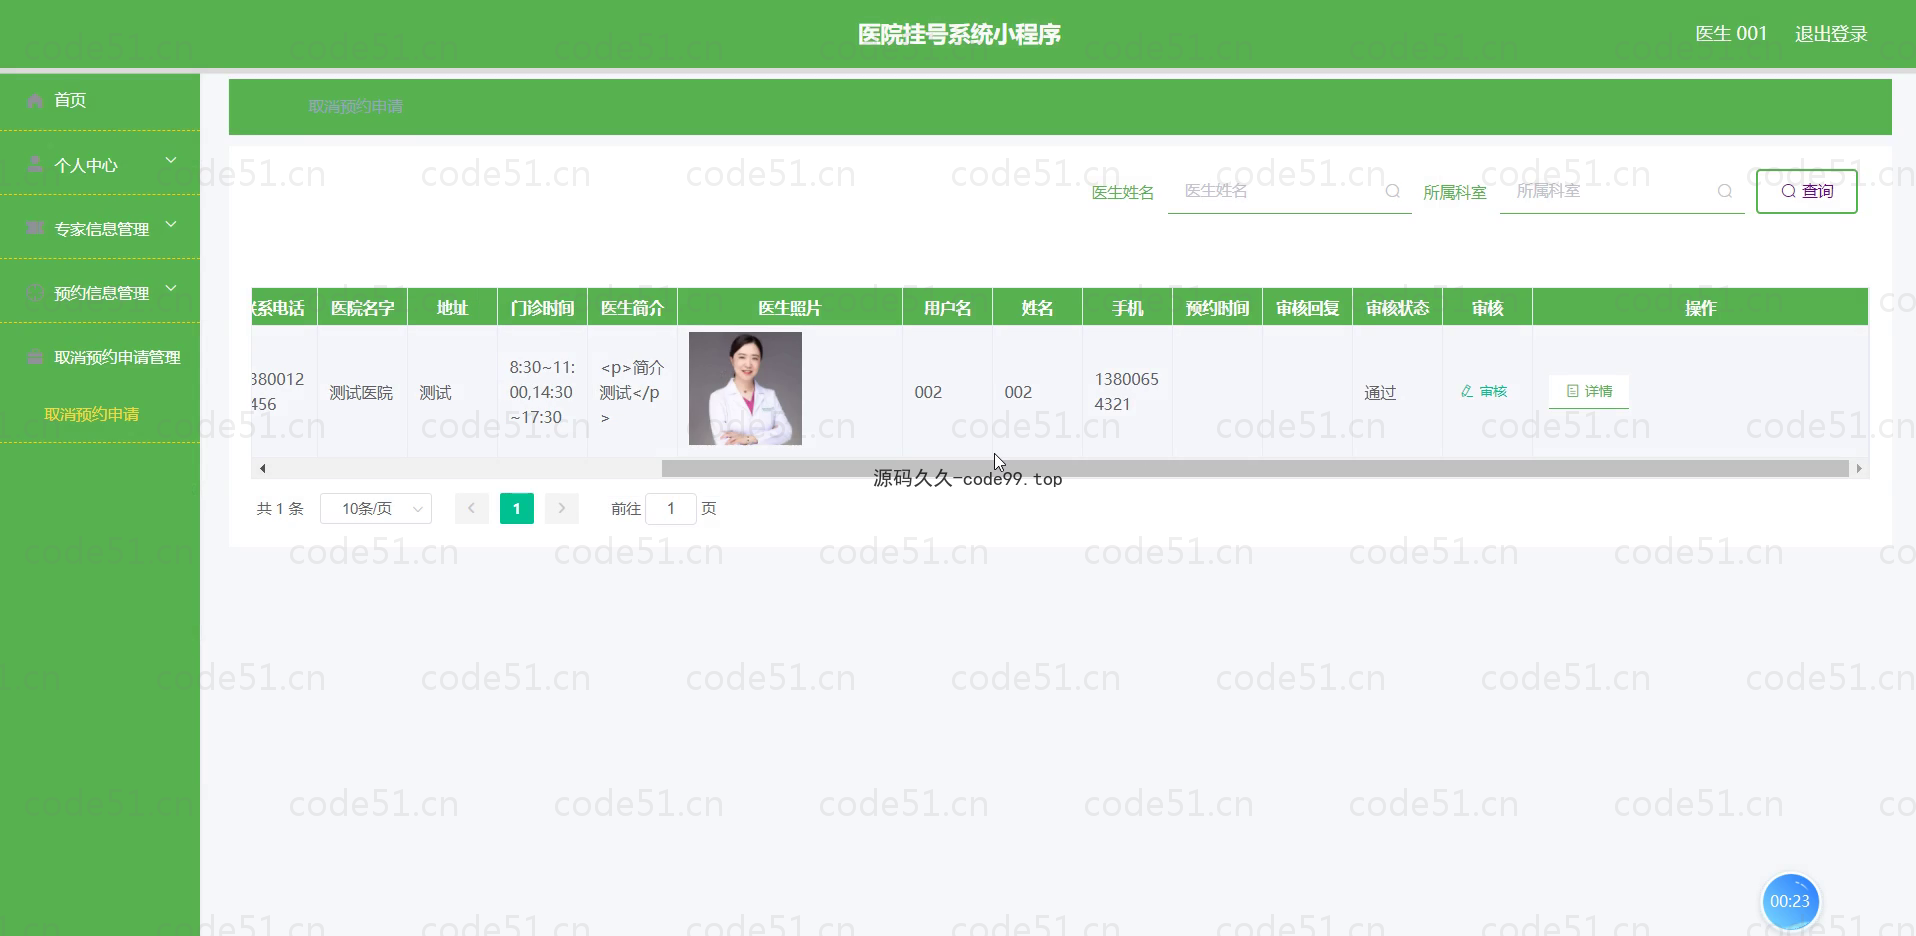Screen dimensions: 1916x936
Task: Click the 医生简介 column header
Action: [632, 308]
